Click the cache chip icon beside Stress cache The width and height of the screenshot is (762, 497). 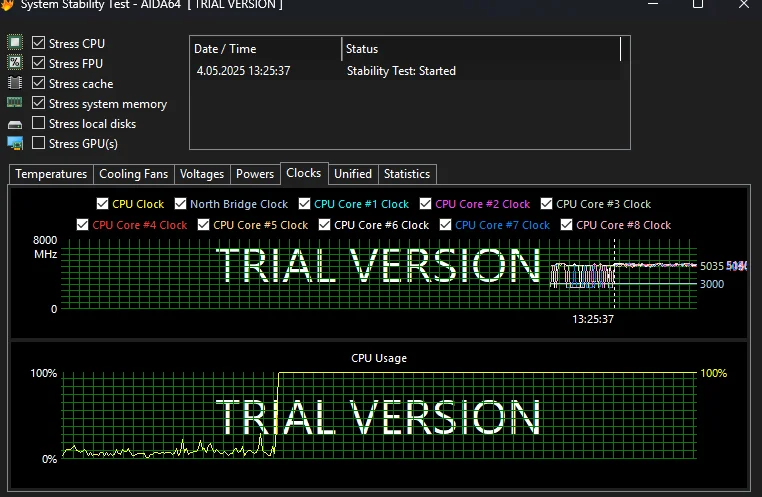15,83
